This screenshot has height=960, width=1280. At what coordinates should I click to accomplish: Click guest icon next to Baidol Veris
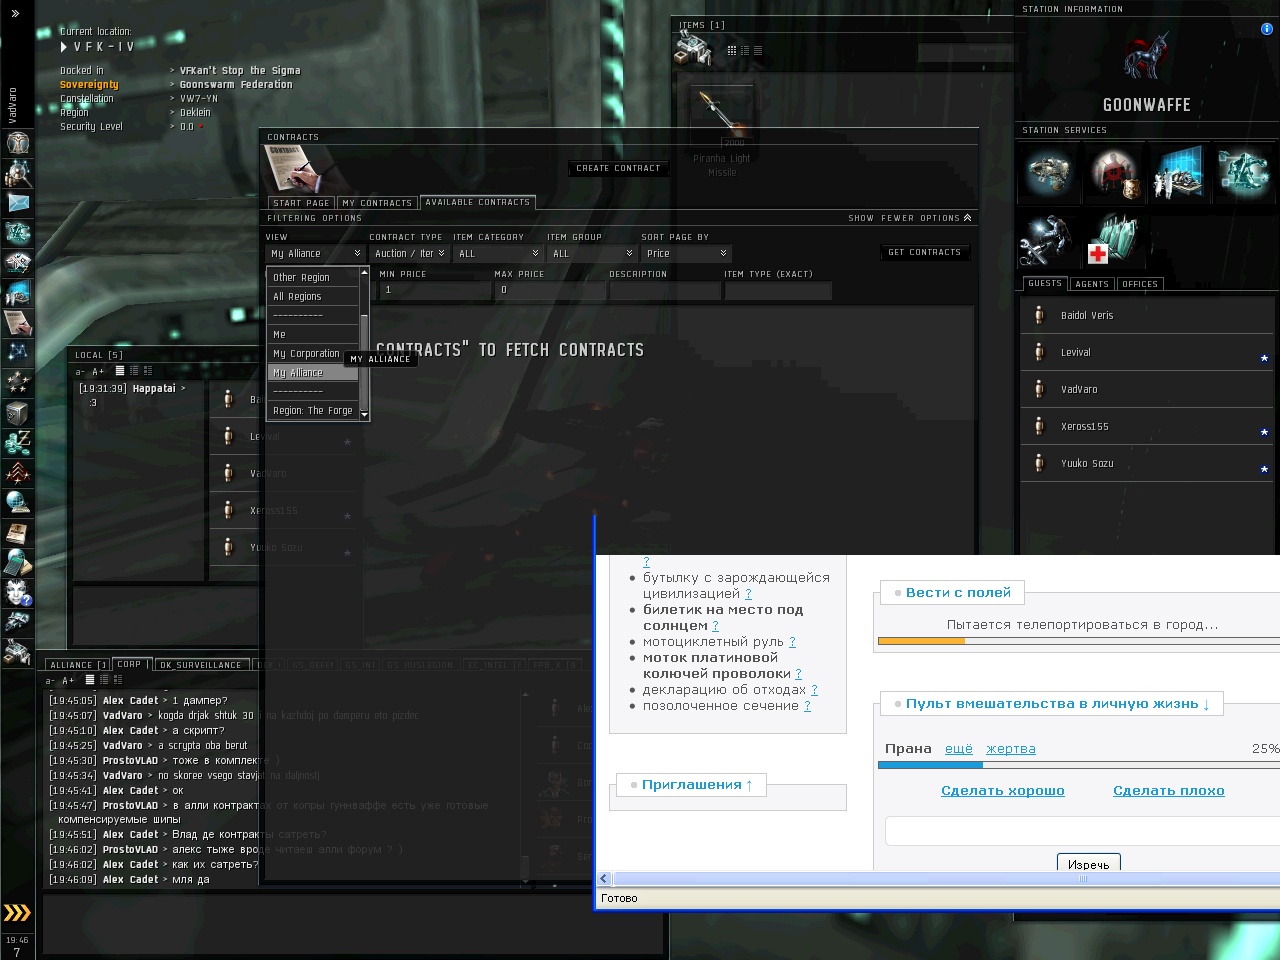pos(1039,315)
